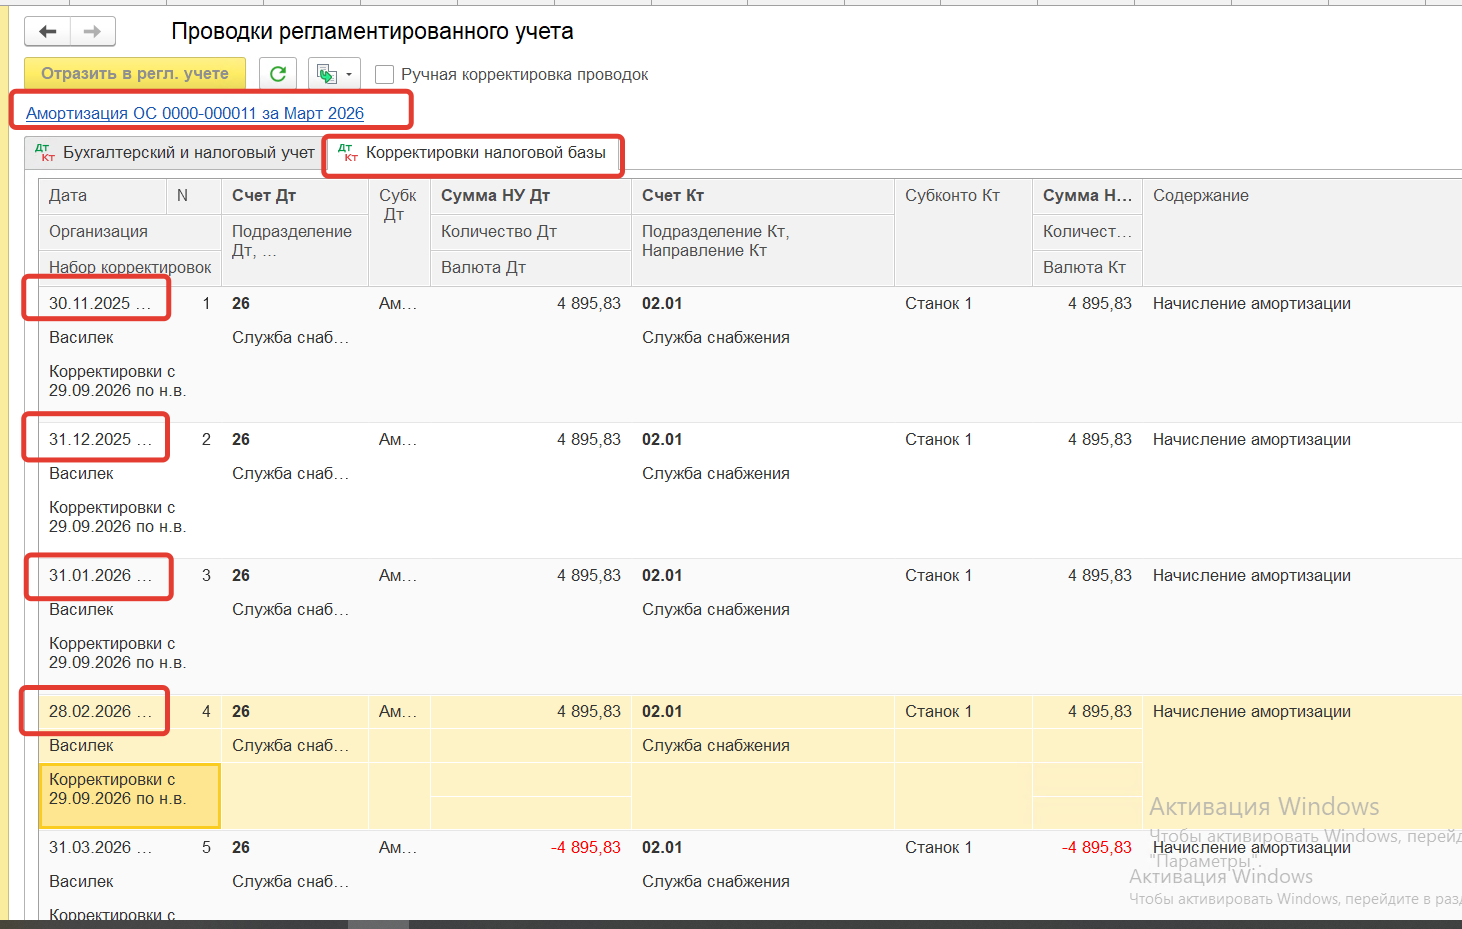Click Василек in the 28.02.2026 row
This screenshot has width=1462, height=929.
81,746
